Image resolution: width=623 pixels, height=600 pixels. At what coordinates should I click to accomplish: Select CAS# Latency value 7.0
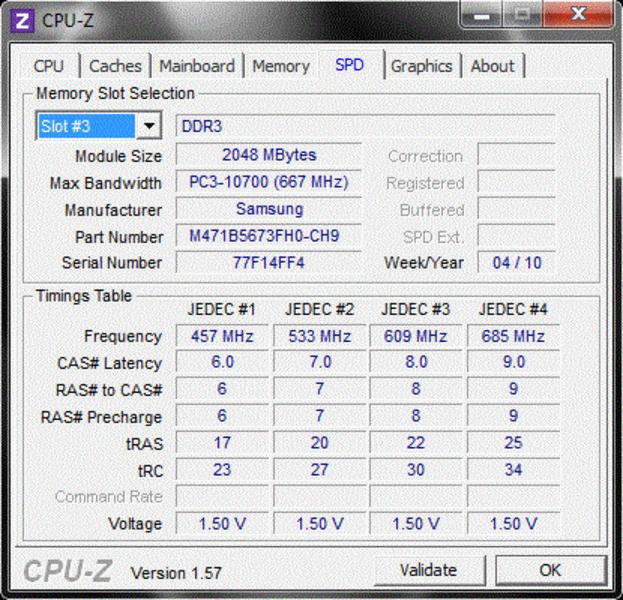(x=320, y=362)
